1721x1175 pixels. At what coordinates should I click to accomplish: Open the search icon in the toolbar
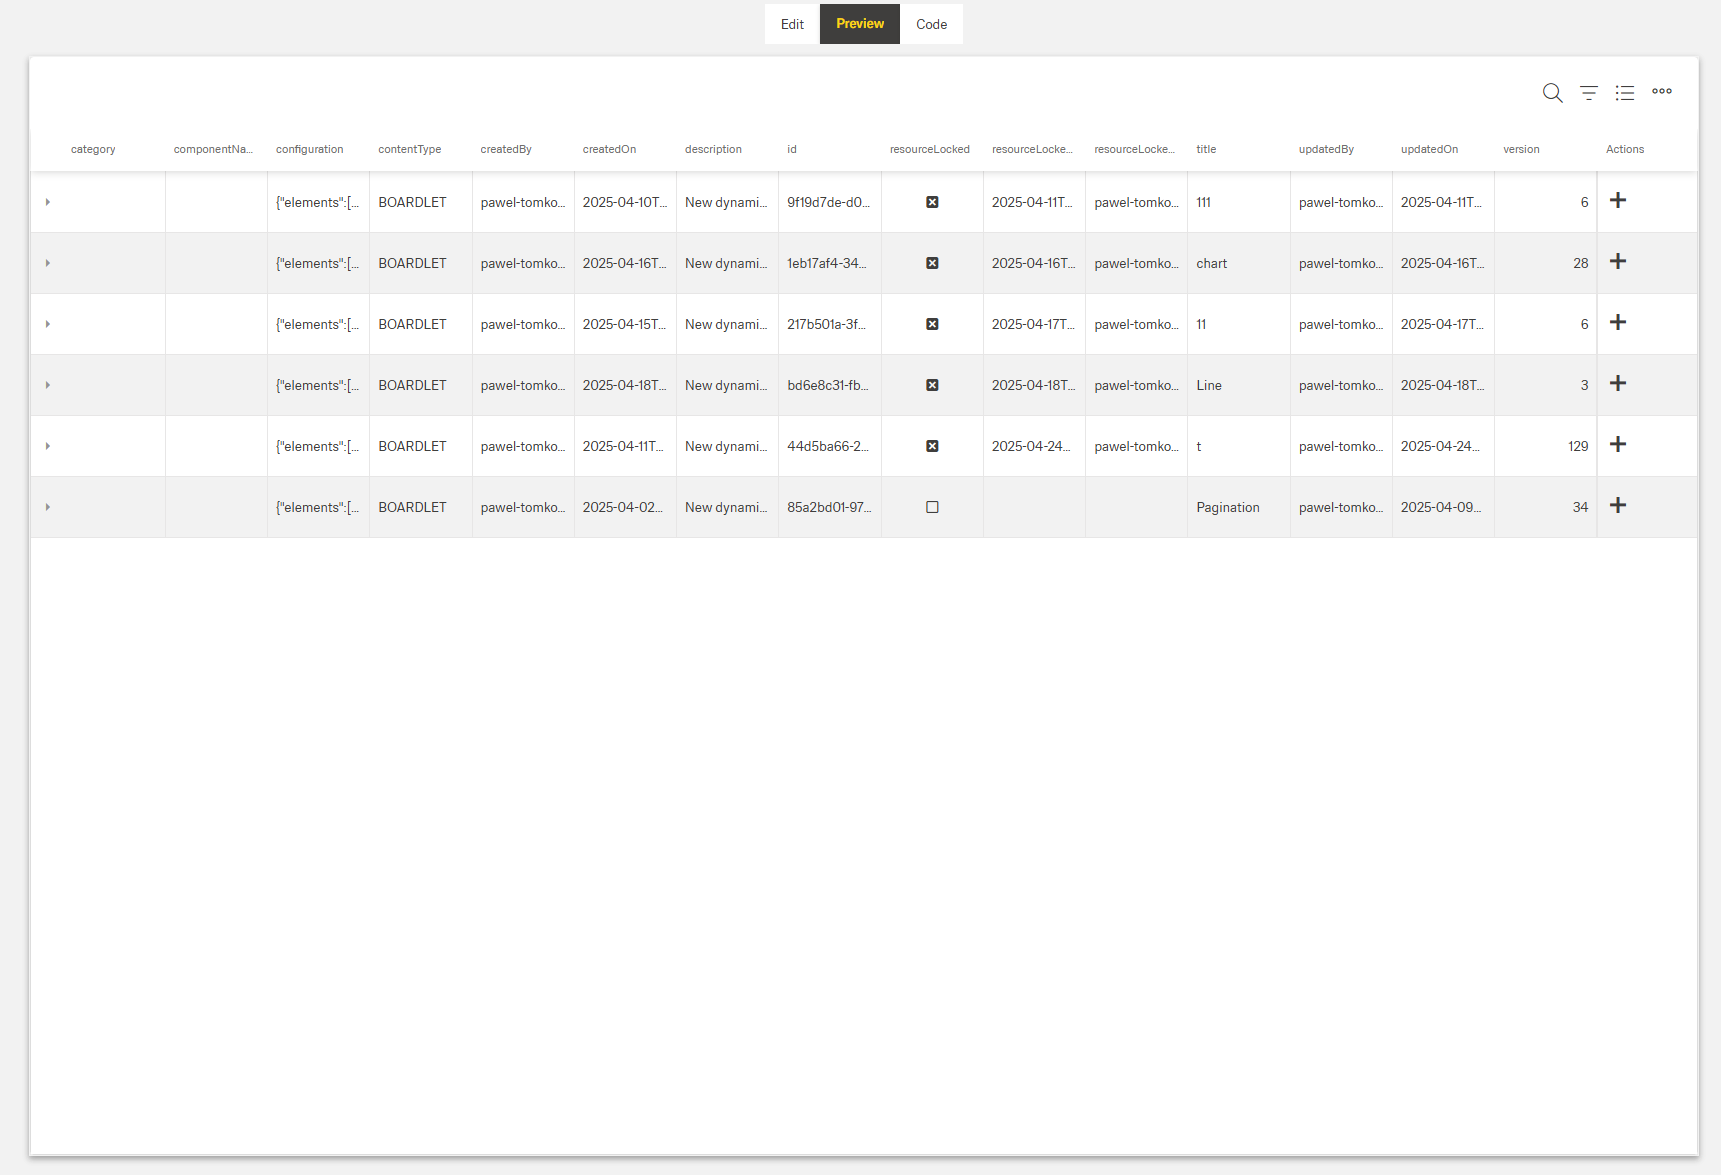tap(1552, 92)
